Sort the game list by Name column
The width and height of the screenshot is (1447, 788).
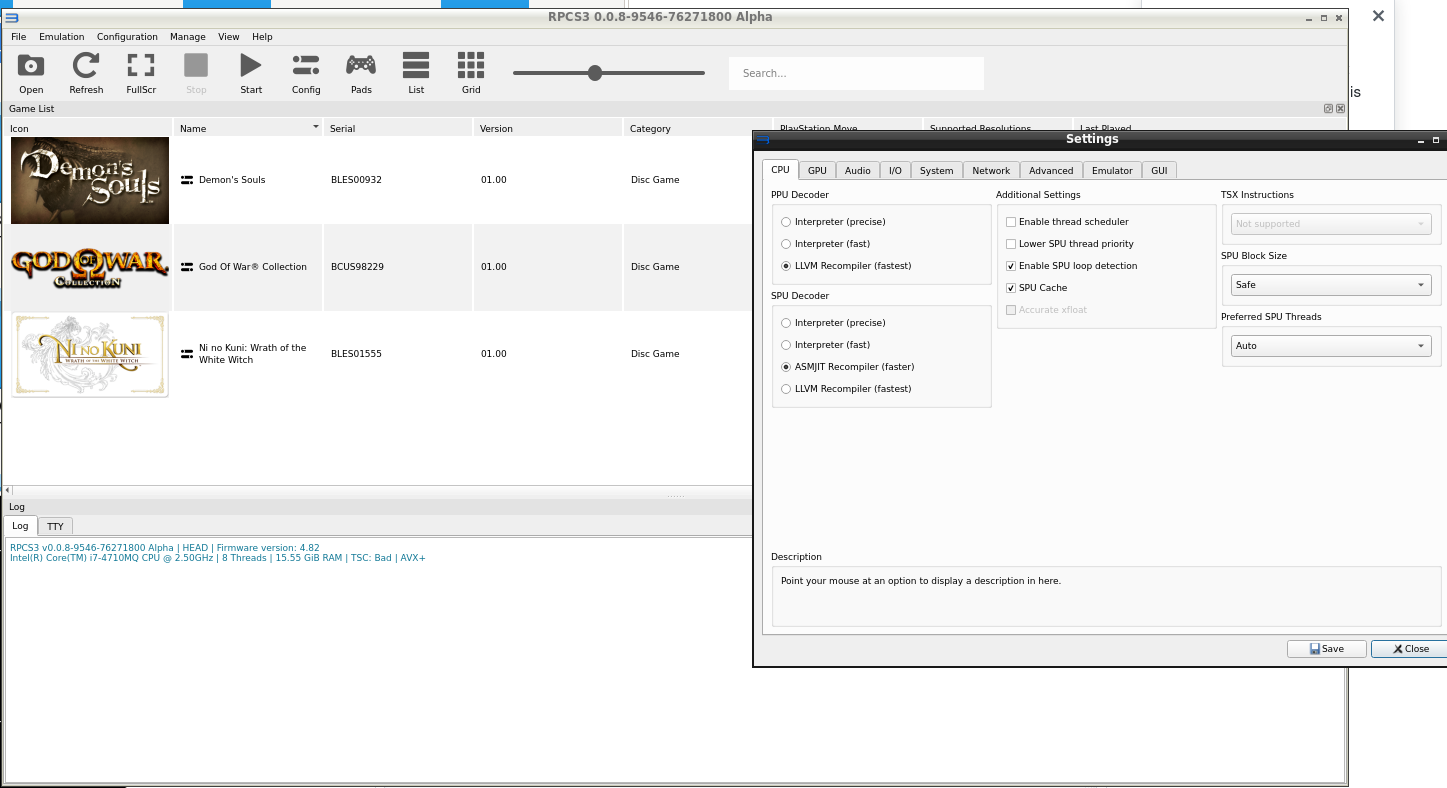click(249, 128)
